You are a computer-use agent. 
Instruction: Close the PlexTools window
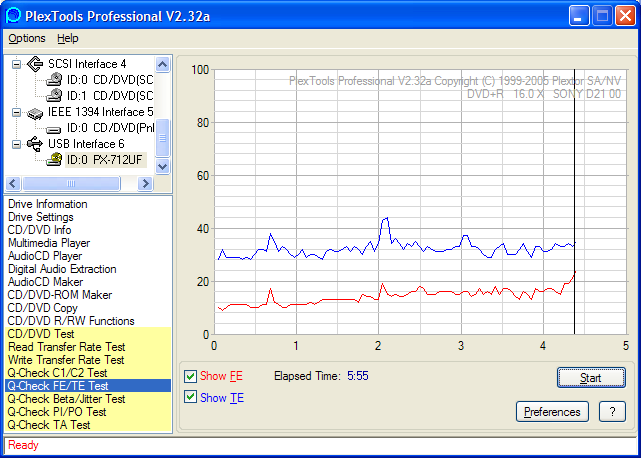pos(625,16)
